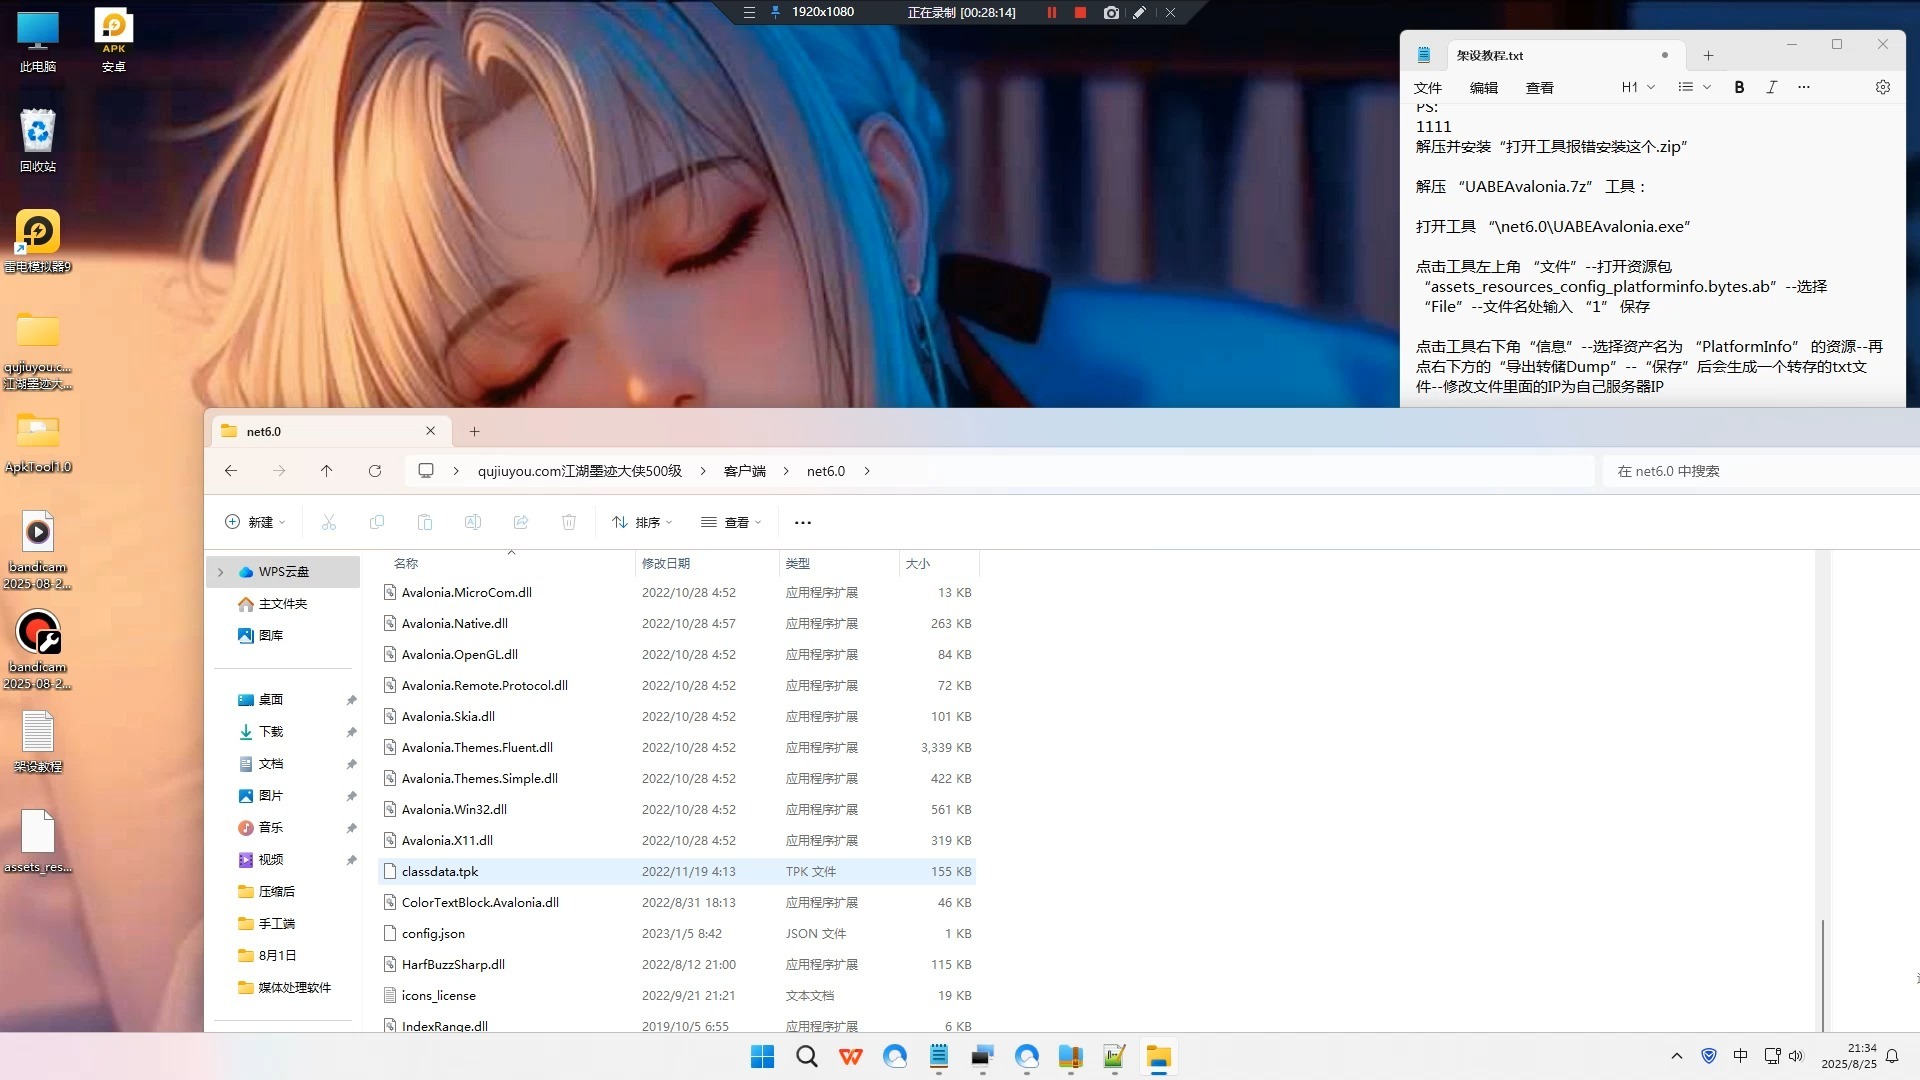Expand the chevron after net6.0 breadcrumb
Viewport: 1920px width, 1080px height.
(867, 471)
